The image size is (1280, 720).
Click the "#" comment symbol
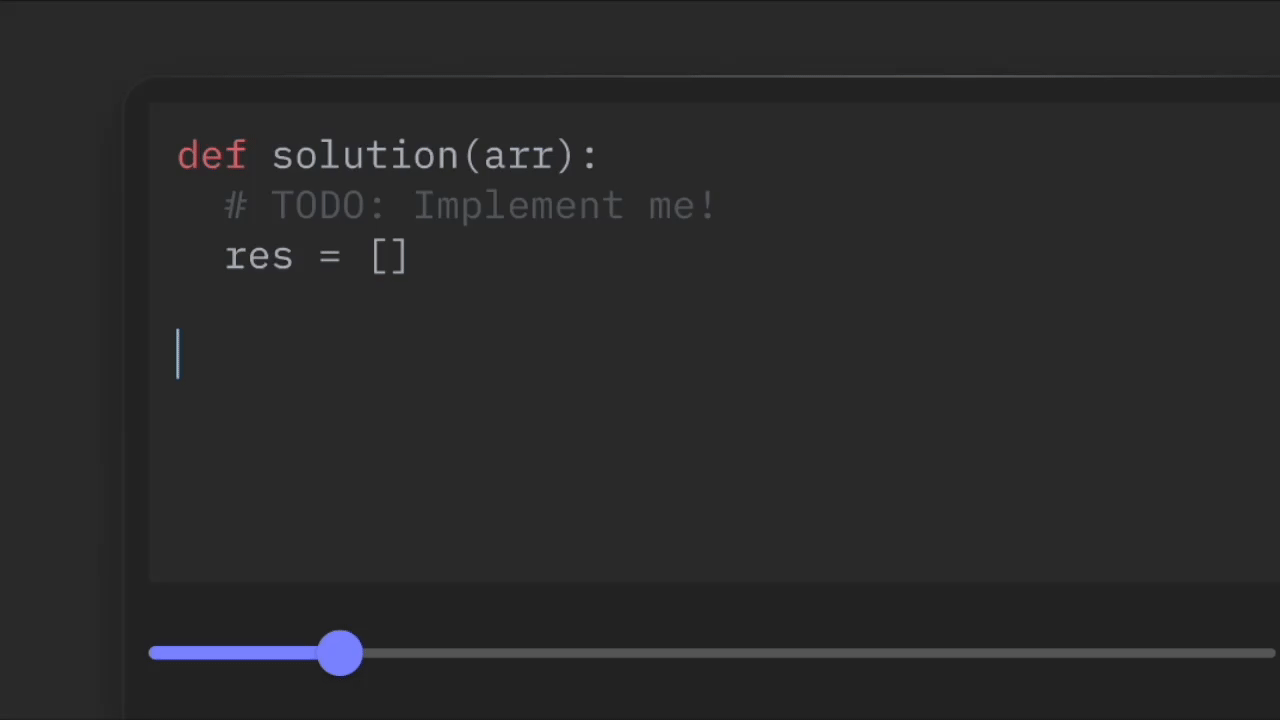click(235, 206)
